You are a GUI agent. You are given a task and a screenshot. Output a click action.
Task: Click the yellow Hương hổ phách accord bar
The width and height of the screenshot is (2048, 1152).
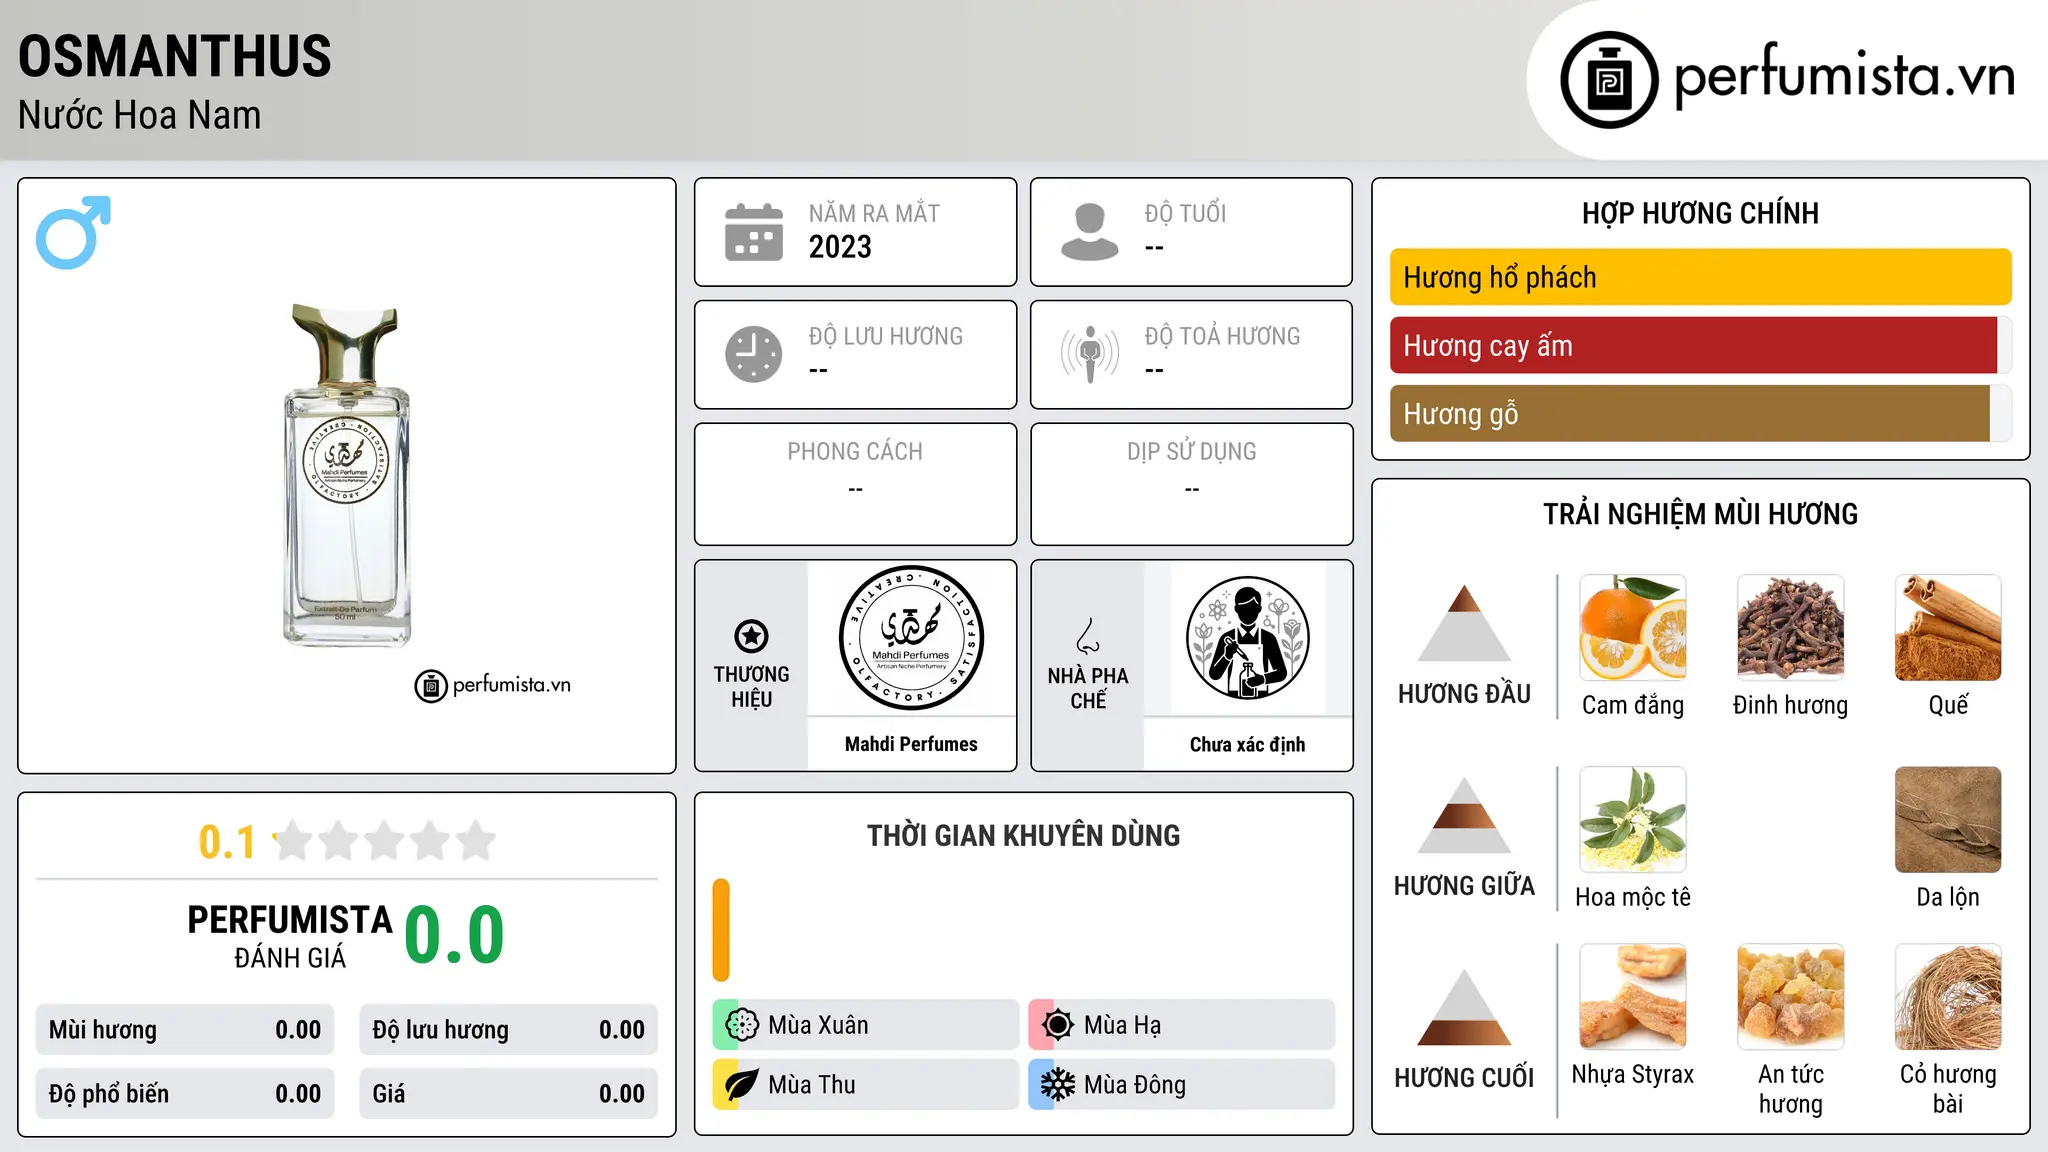1700,277
